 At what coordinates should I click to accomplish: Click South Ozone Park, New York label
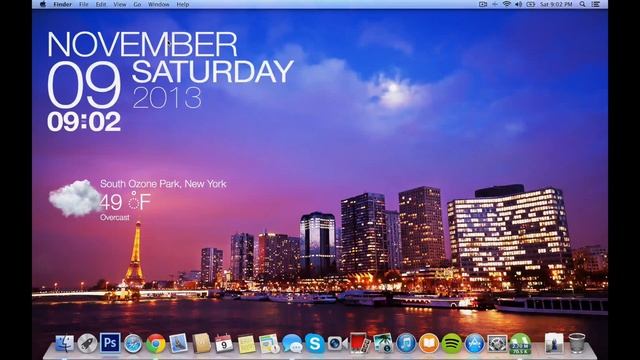click(163, 184)
